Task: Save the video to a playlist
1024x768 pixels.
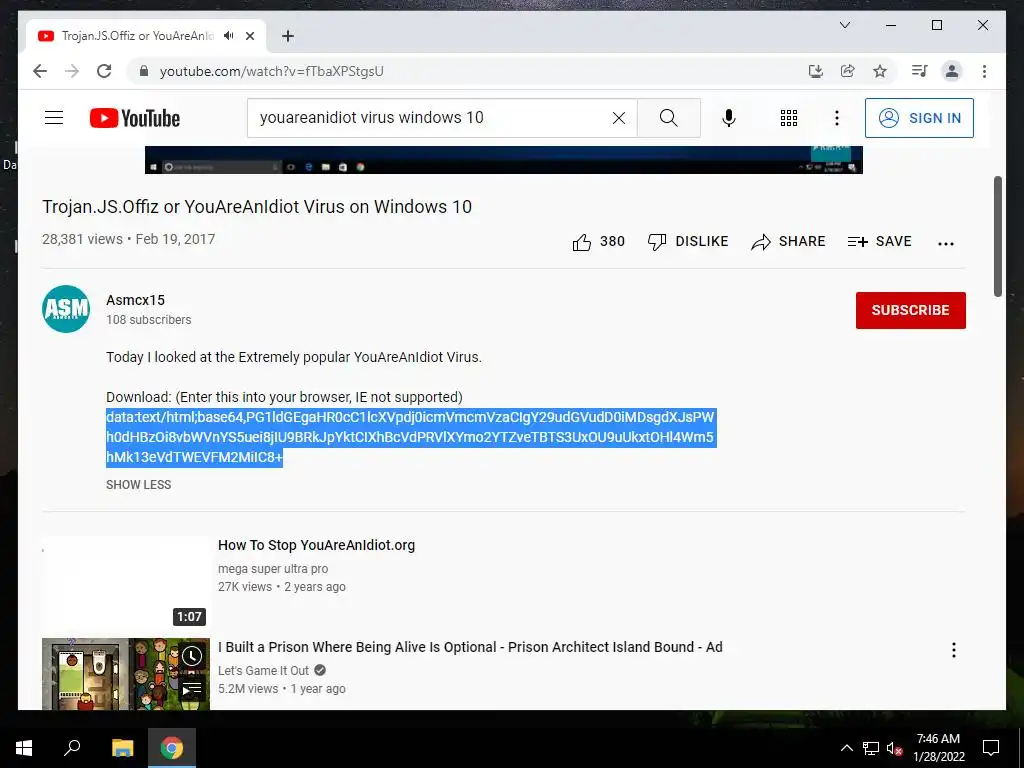Action: [879, 242]
